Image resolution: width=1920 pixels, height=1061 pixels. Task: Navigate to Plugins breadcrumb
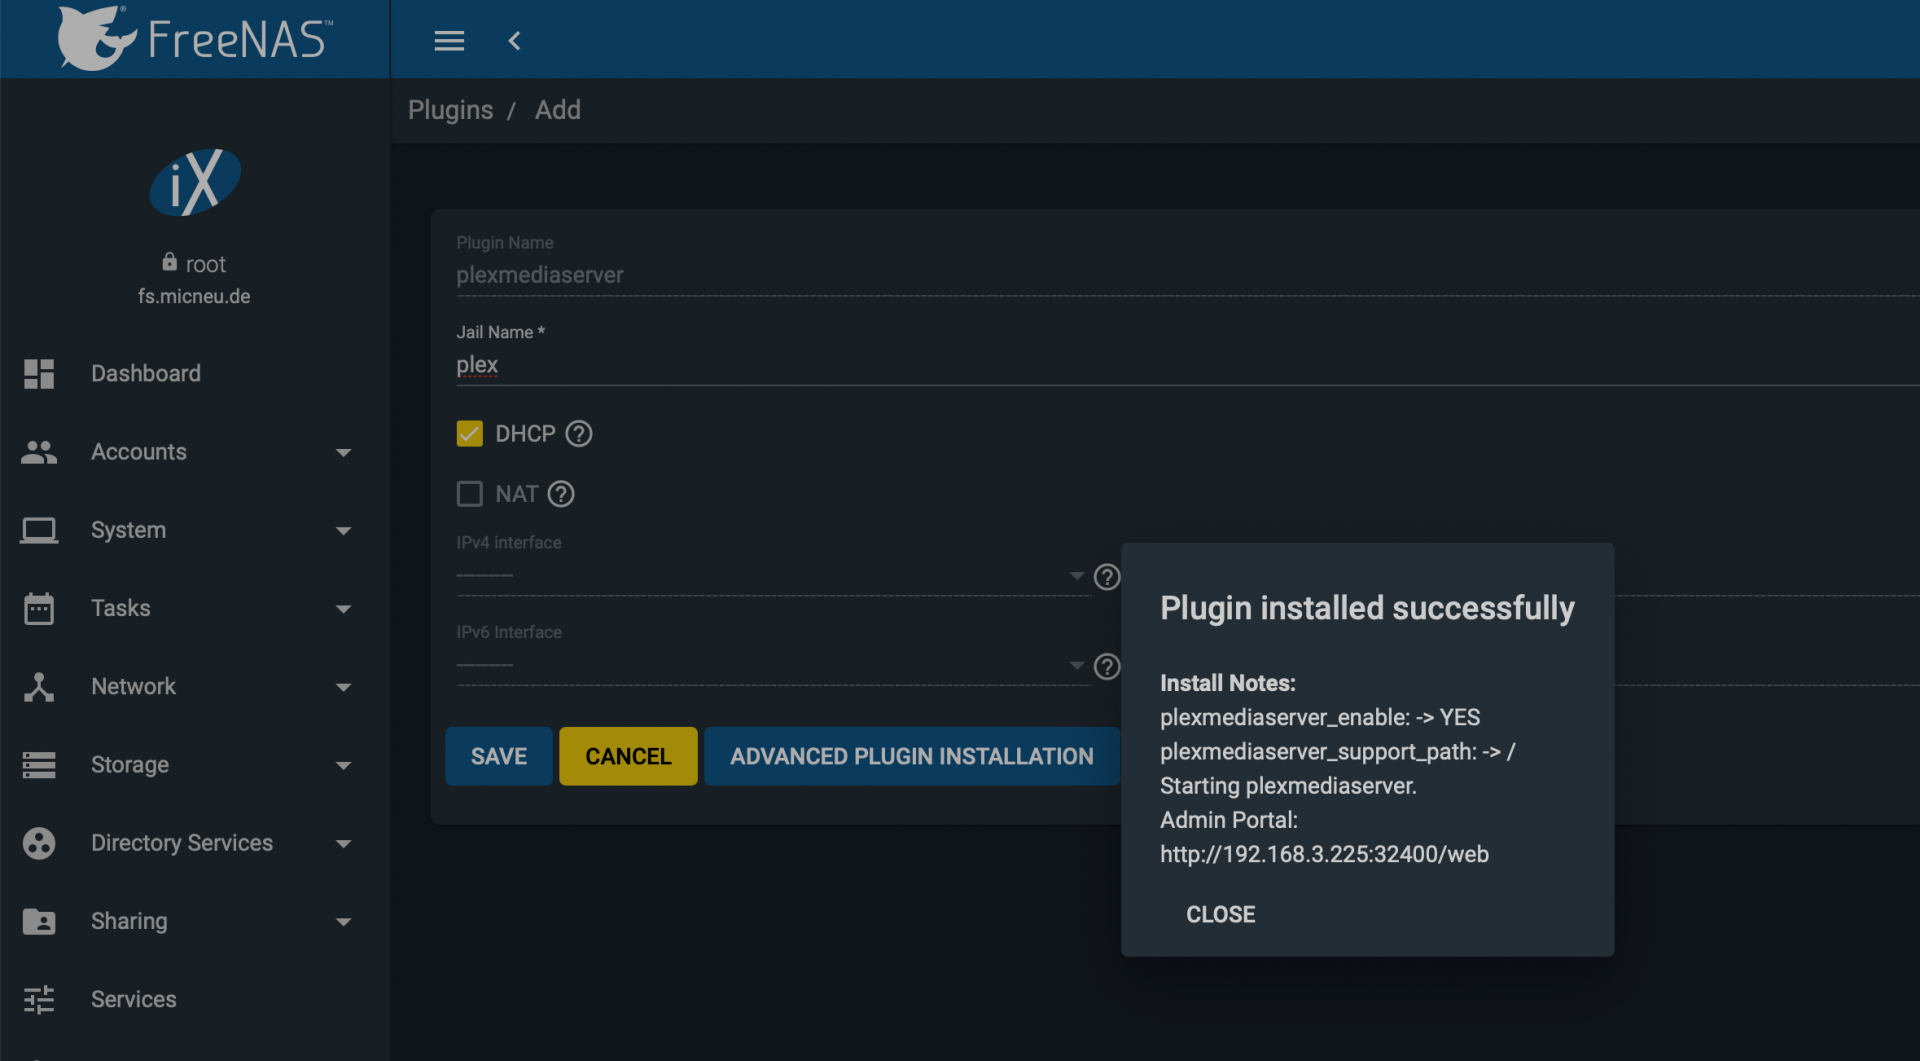(x=450, y=110)
